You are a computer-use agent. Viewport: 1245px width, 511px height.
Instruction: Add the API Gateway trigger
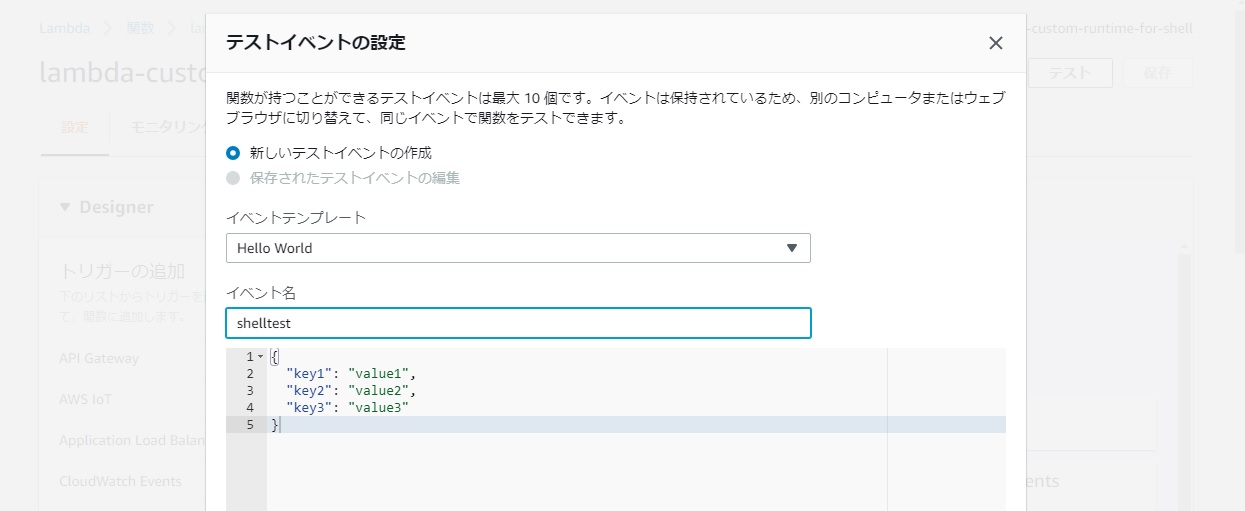(99, 358)
